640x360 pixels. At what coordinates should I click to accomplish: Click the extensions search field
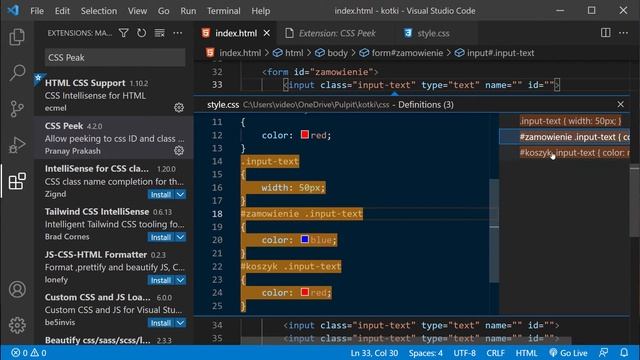tap(115, 58)
